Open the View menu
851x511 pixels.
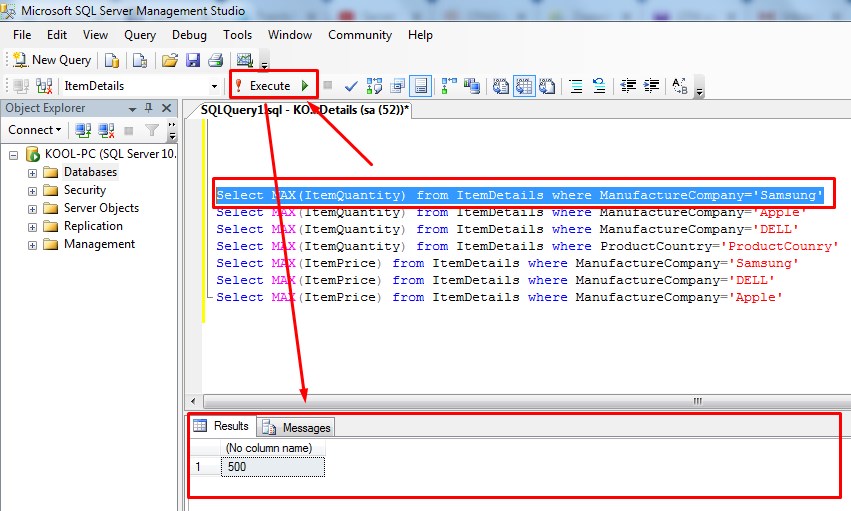(x=95, y=35)
